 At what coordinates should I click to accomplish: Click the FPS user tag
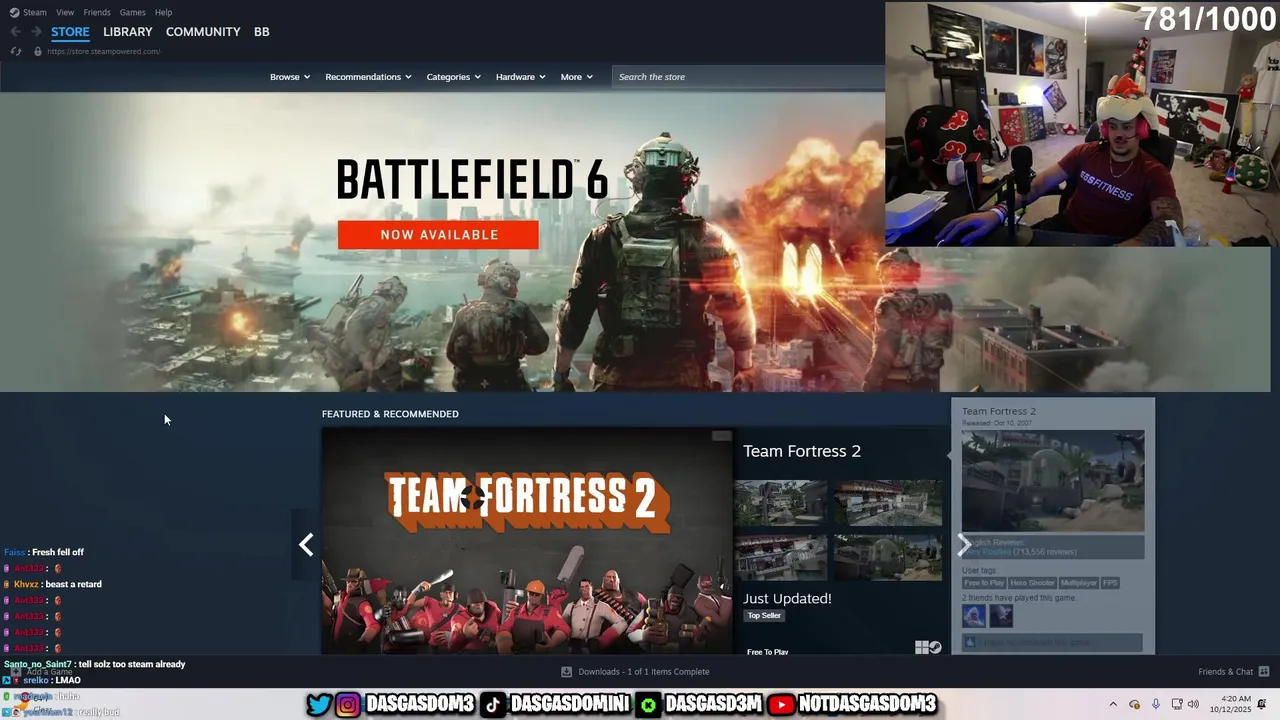click(1110, 583)
